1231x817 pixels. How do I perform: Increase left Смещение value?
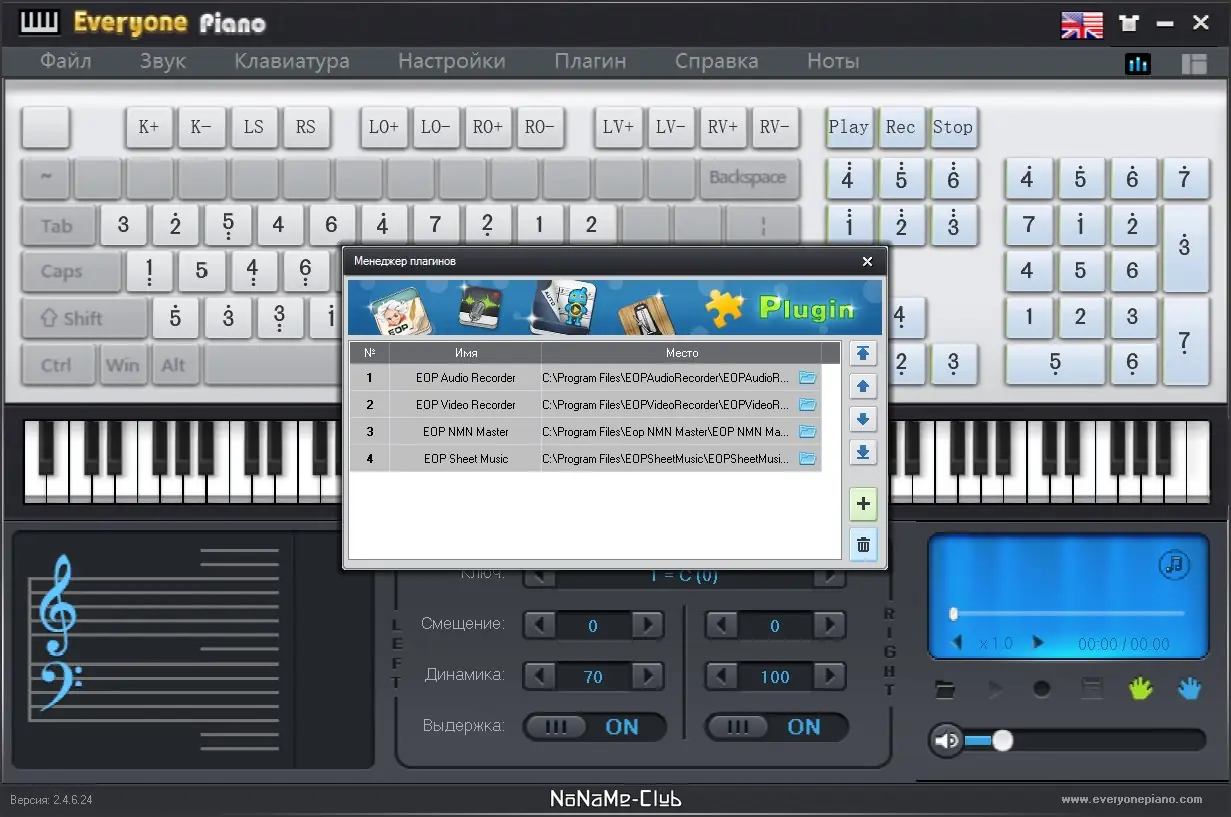click(647, 626)
